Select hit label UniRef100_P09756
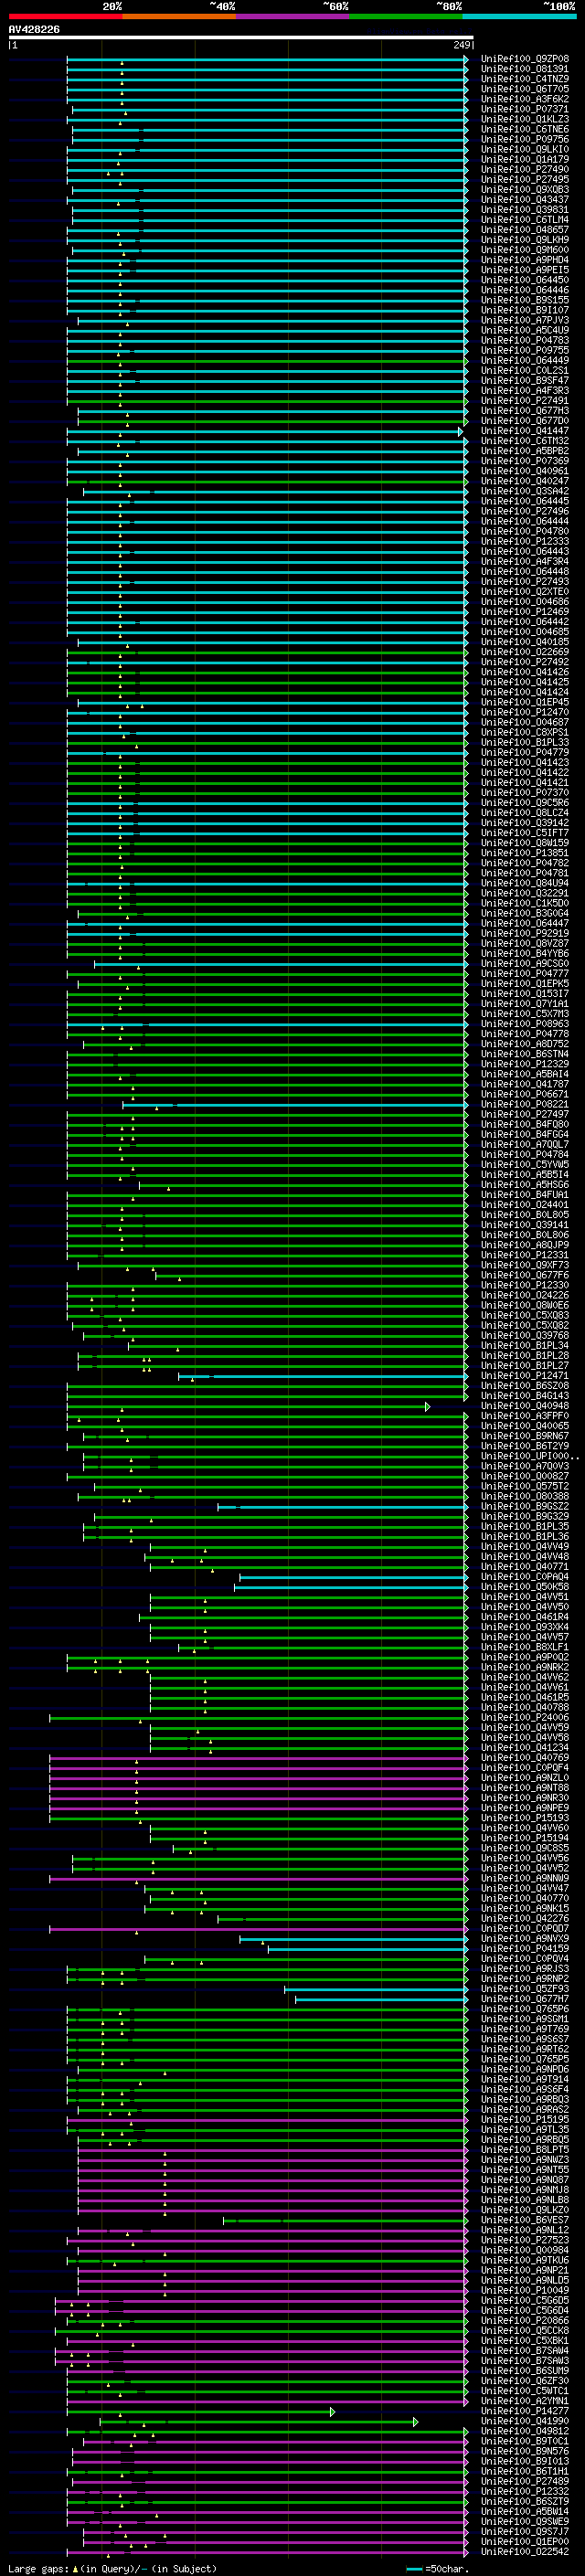 pyautogui.click(x=525, y=139)
